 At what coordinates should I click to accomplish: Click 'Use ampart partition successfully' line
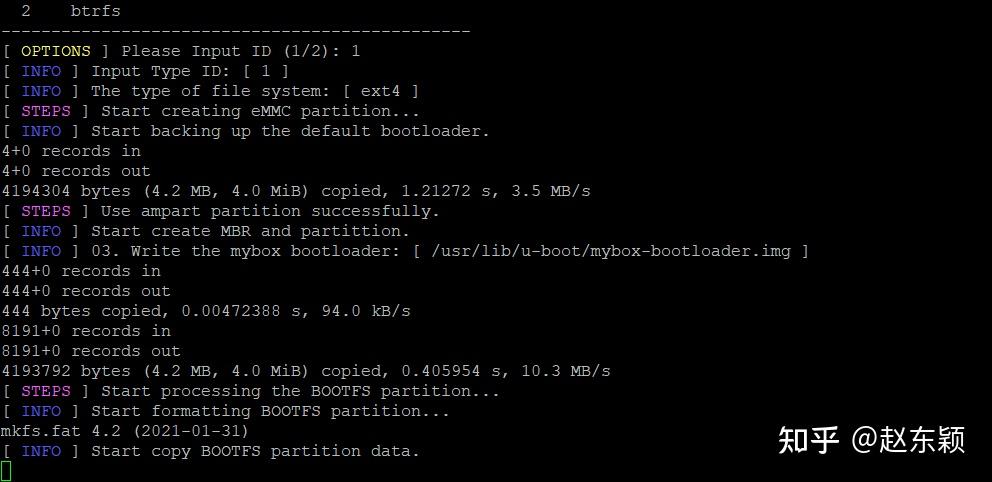pyautogui.click(x=221, y=211)
